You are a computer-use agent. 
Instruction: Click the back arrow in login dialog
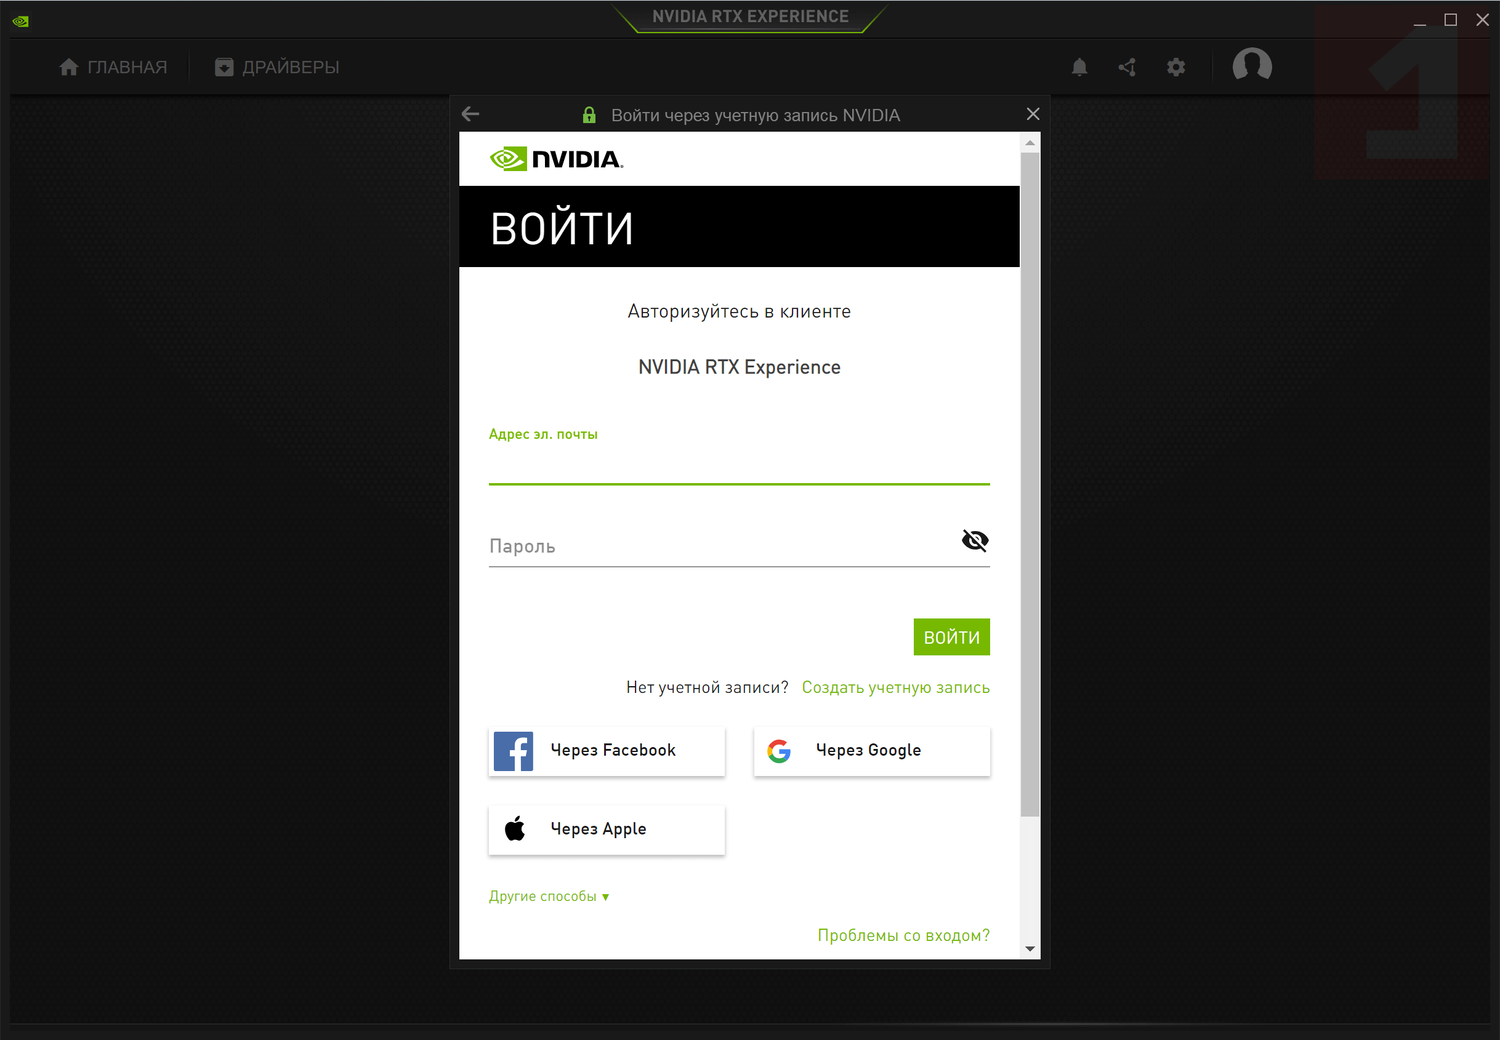(x=471, y=114)
